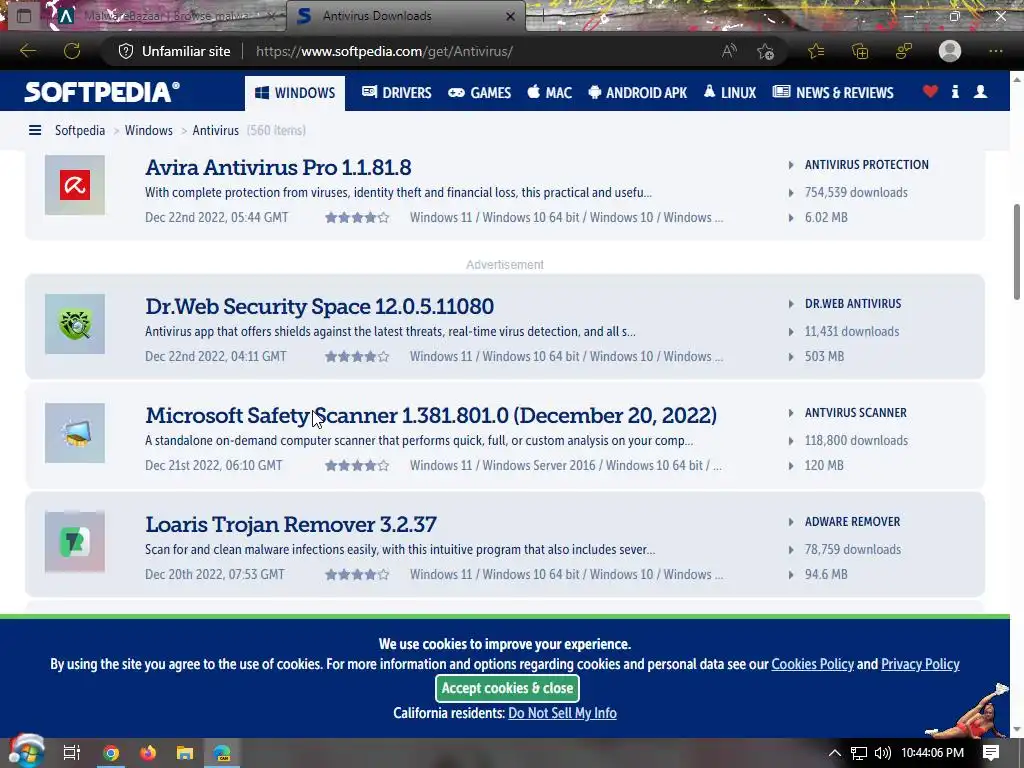Image resolution: width=1024 pixels, height=768 pixels.
Task: Click the Softpedia breadcrumb link
Action: 80,131
